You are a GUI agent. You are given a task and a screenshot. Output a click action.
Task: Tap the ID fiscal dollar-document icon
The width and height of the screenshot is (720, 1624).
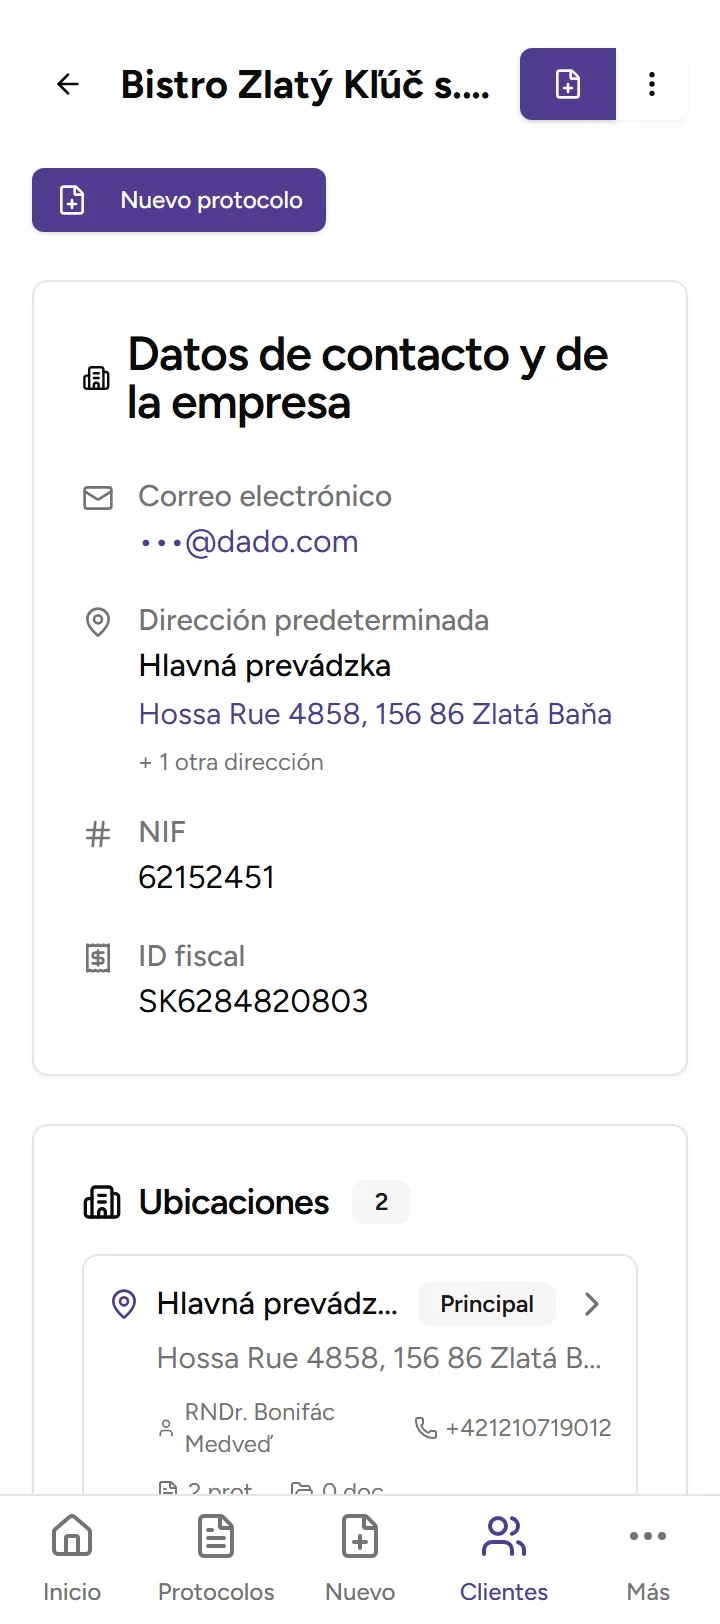pyautogui.click(x=97, y=957)
